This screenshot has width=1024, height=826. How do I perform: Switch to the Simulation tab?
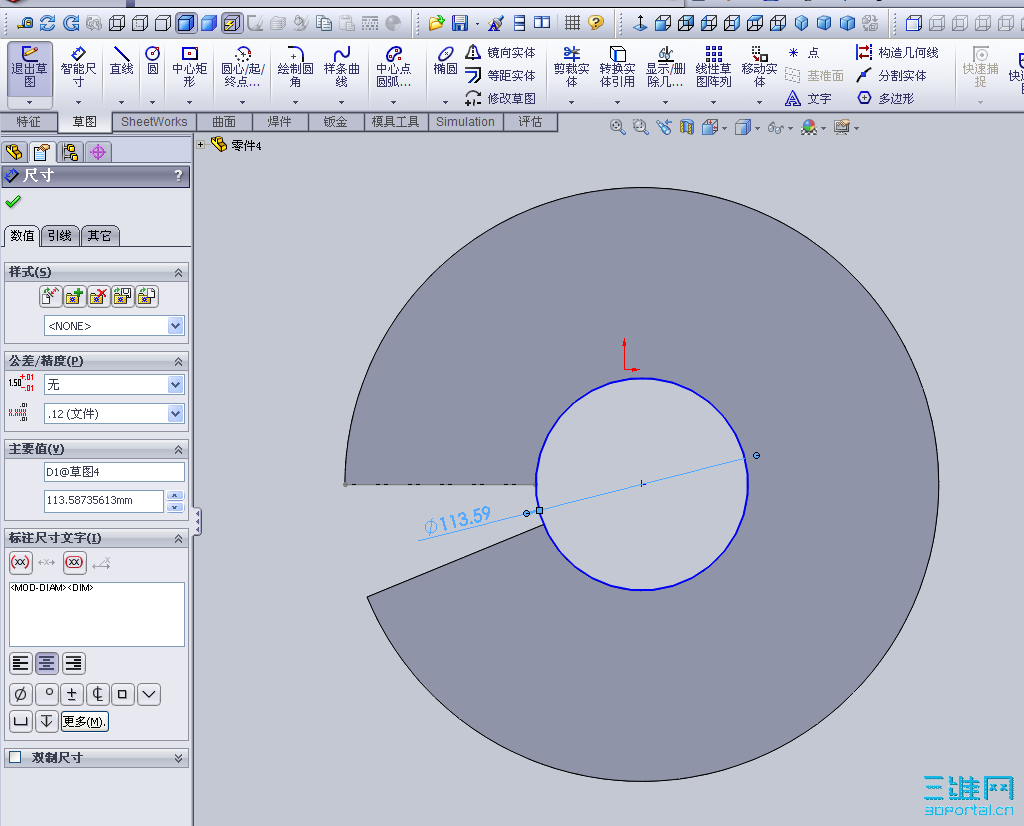(x=465, y=122)
